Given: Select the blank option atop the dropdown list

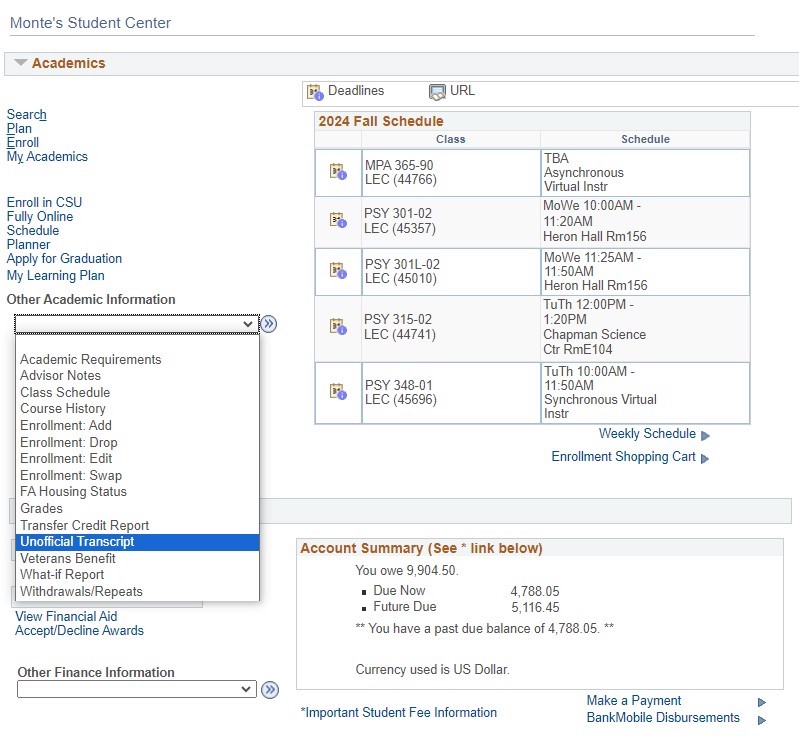Looking at the screenshot, I should click(x=137, y=343).
